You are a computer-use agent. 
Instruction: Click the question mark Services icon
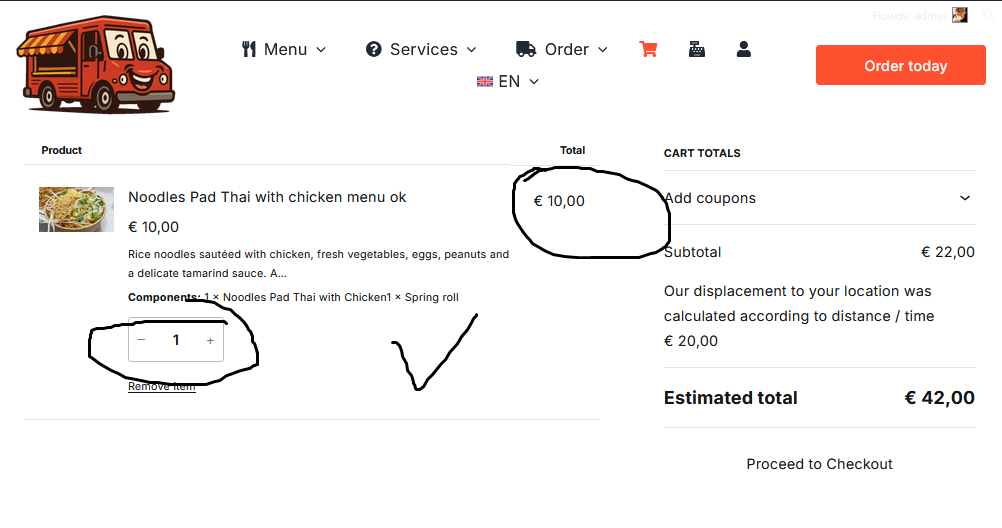(x=374, y=49)
